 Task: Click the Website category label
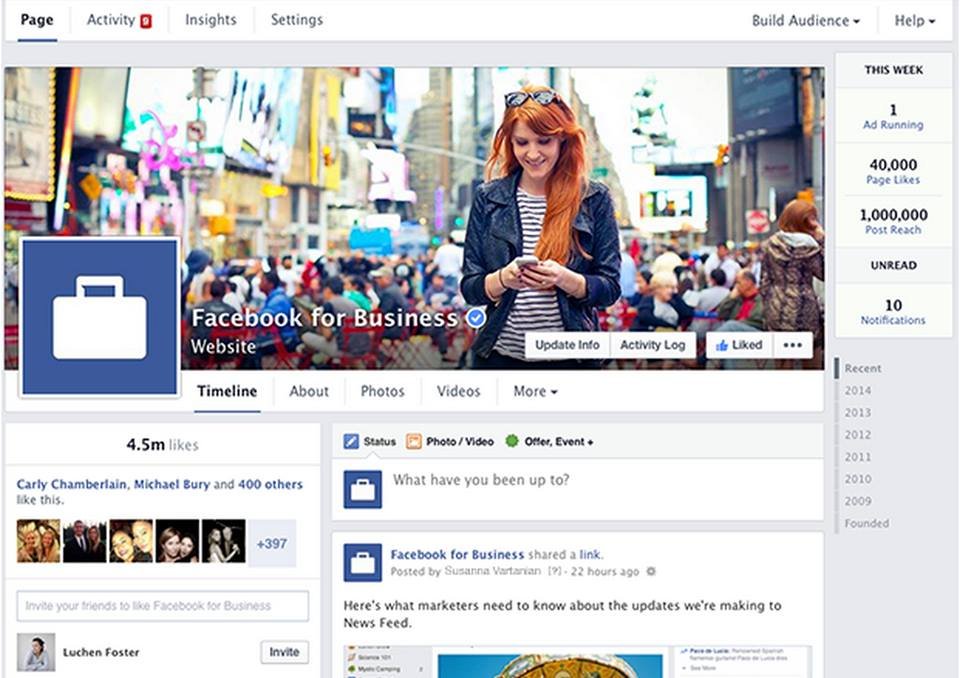(x=223, y=347)
